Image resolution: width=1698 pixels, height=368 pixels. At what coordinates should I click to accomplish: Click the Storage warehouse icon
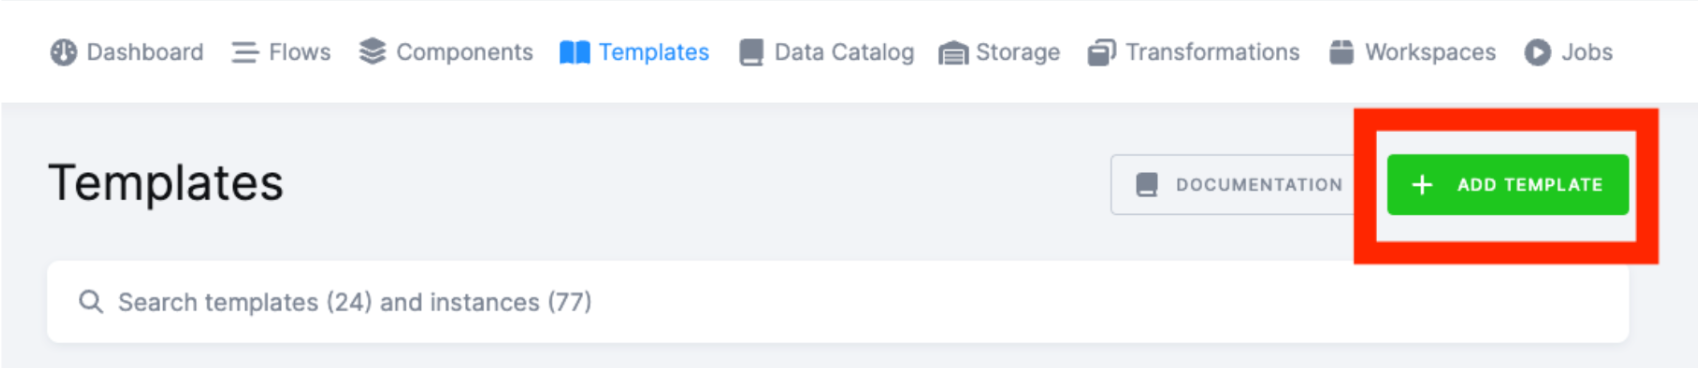(x=953, y=53)
